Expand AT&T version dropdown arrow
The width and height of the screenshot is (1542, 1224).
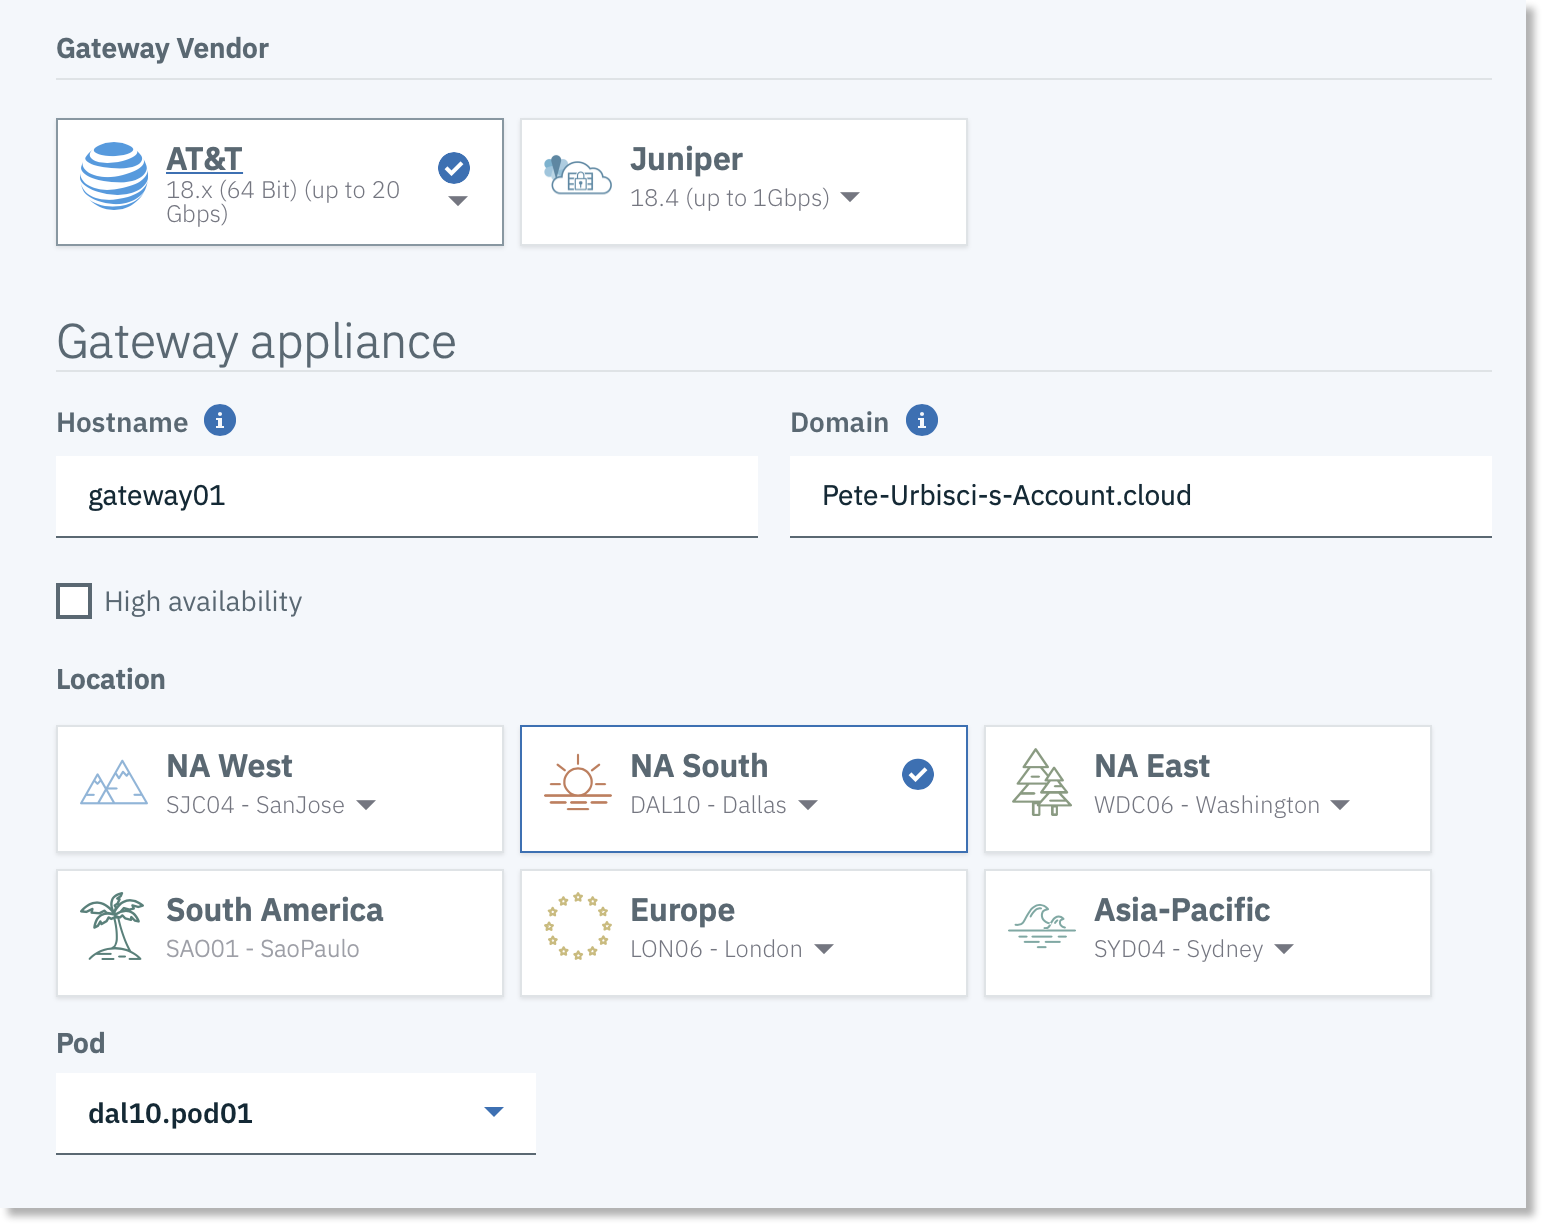tap(458, 202)
